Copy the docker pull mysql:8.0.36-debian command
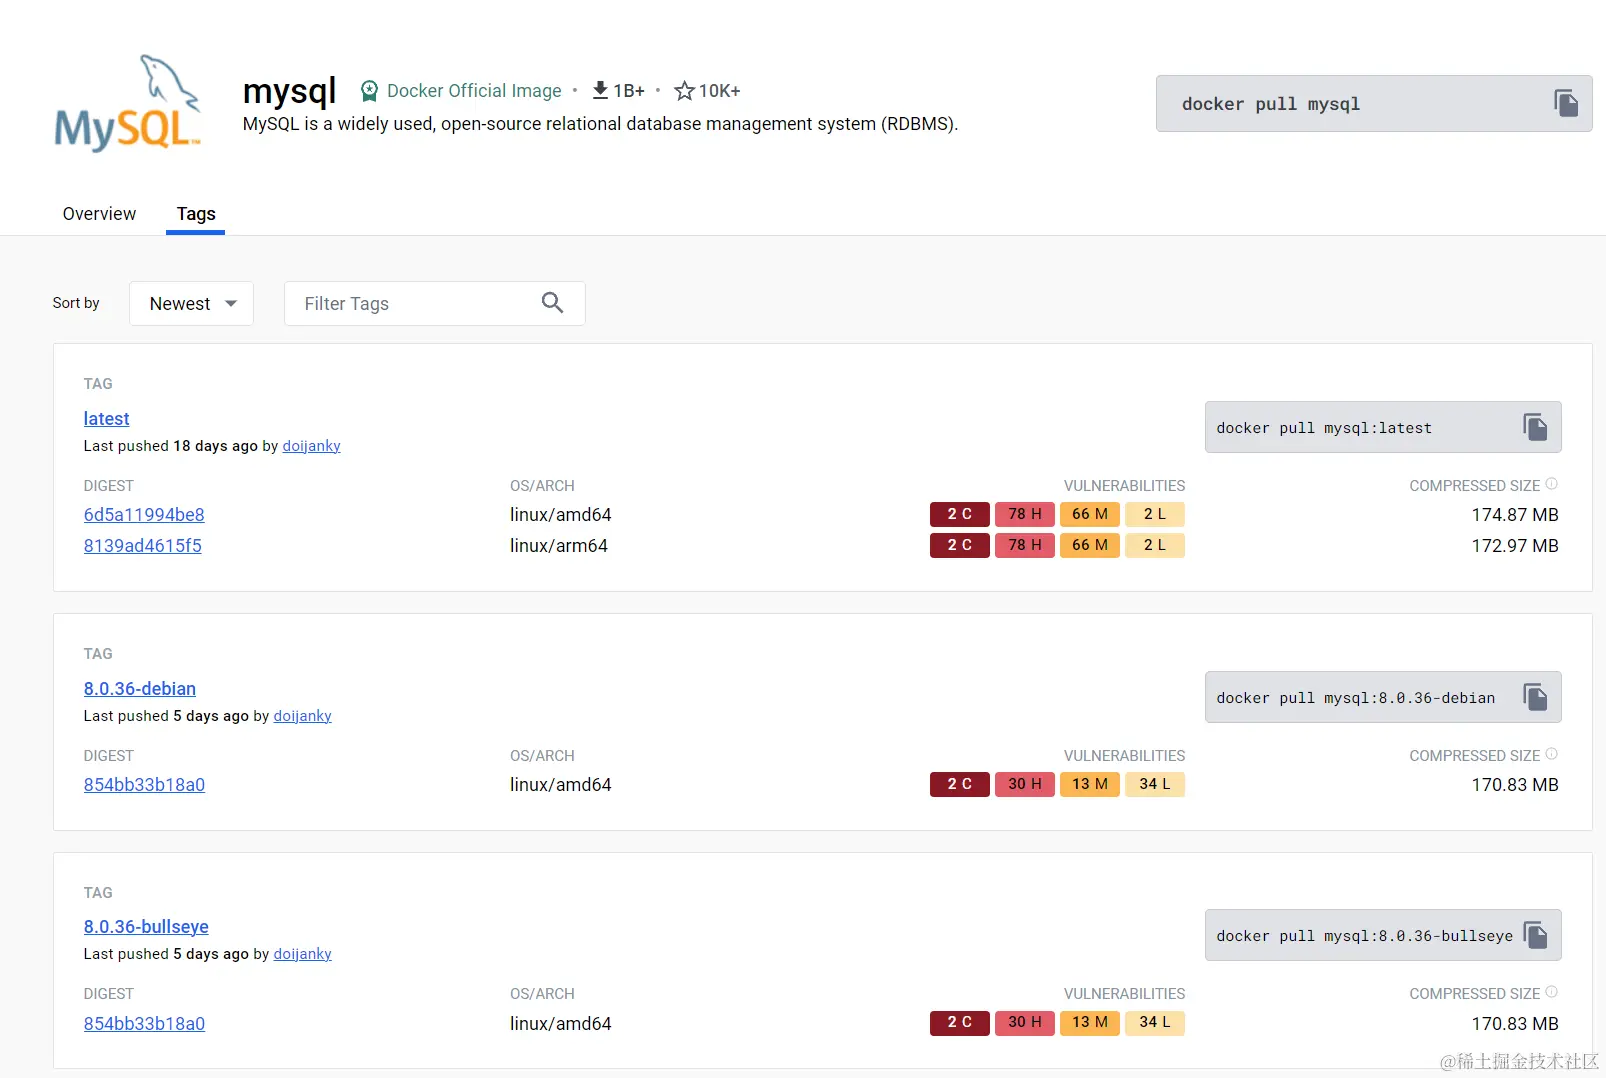The width and height of the screenshot is (1606, 1078). point(1534,697)
